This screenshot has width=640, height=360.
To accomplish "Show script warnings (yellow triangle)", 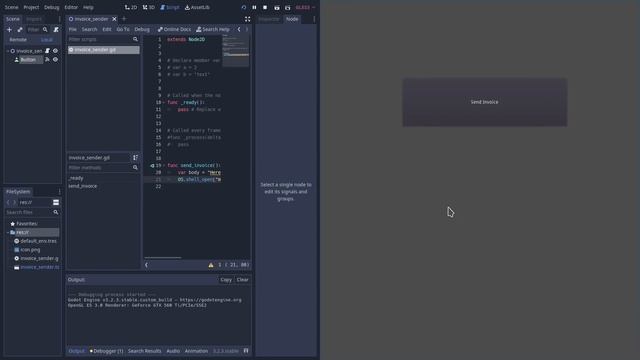I will coord(211,265).
